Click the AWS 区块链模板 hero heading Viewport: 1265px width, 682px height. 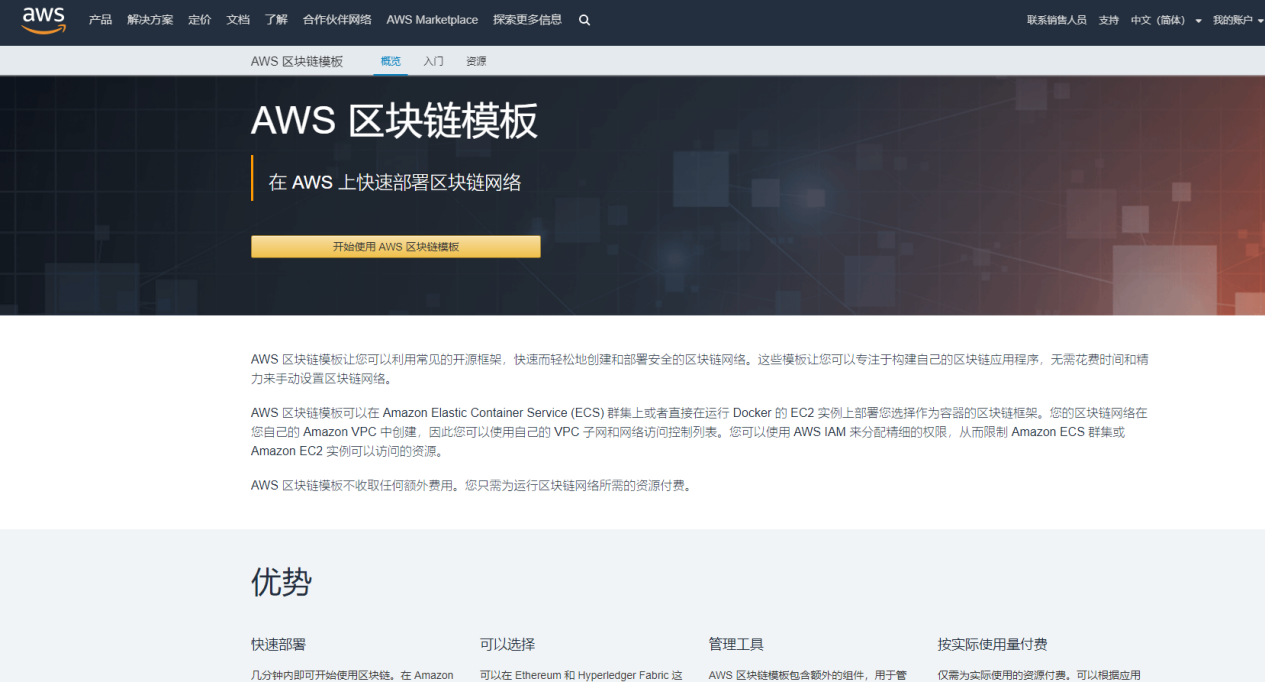pyautogui.click(x=394, y=122)
